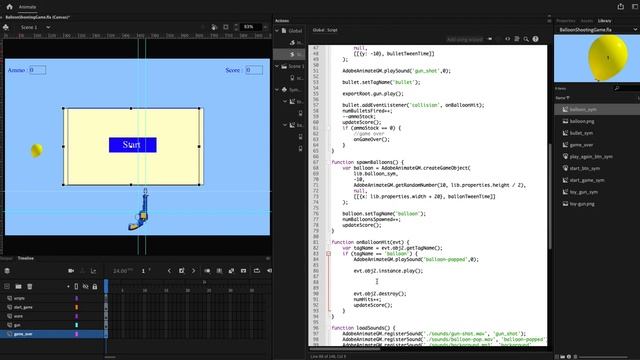Go to next keyframe arrow
Viewport: 640px width, 360px height.
click(193, 271)
